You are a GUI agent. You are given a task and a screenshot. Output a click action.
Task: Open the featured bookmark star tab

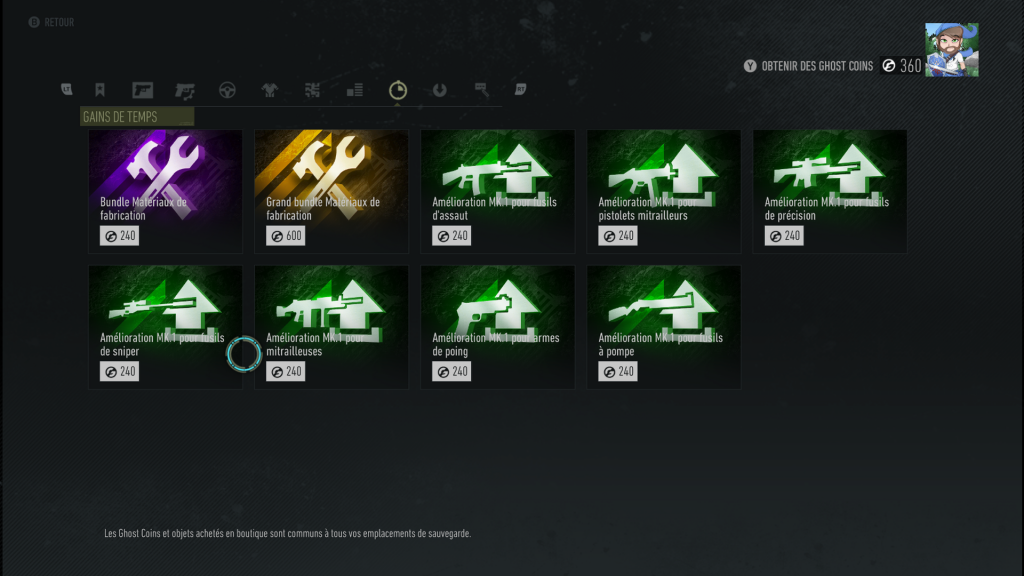(100, 89)
